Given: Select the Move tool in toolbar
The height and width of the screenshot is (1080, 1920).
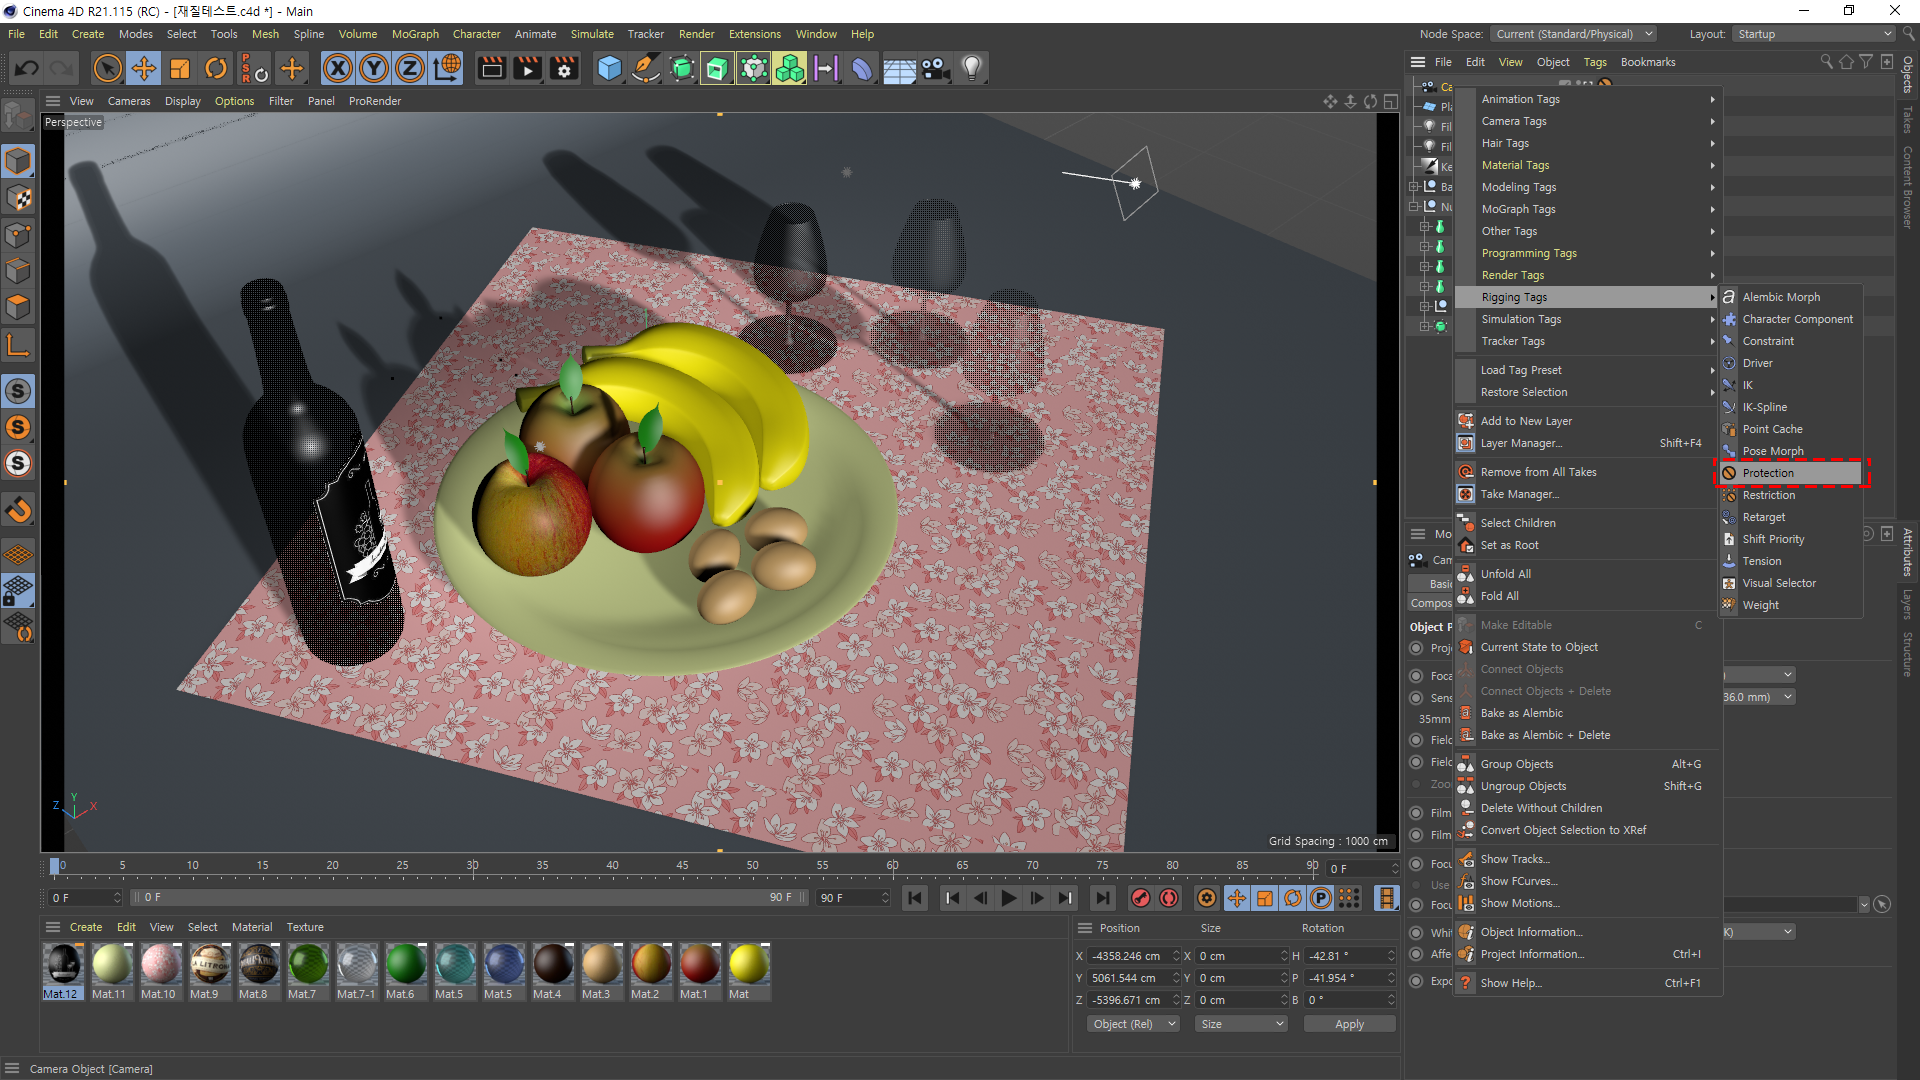Looking at the screenshot, I should pos(144,68).
